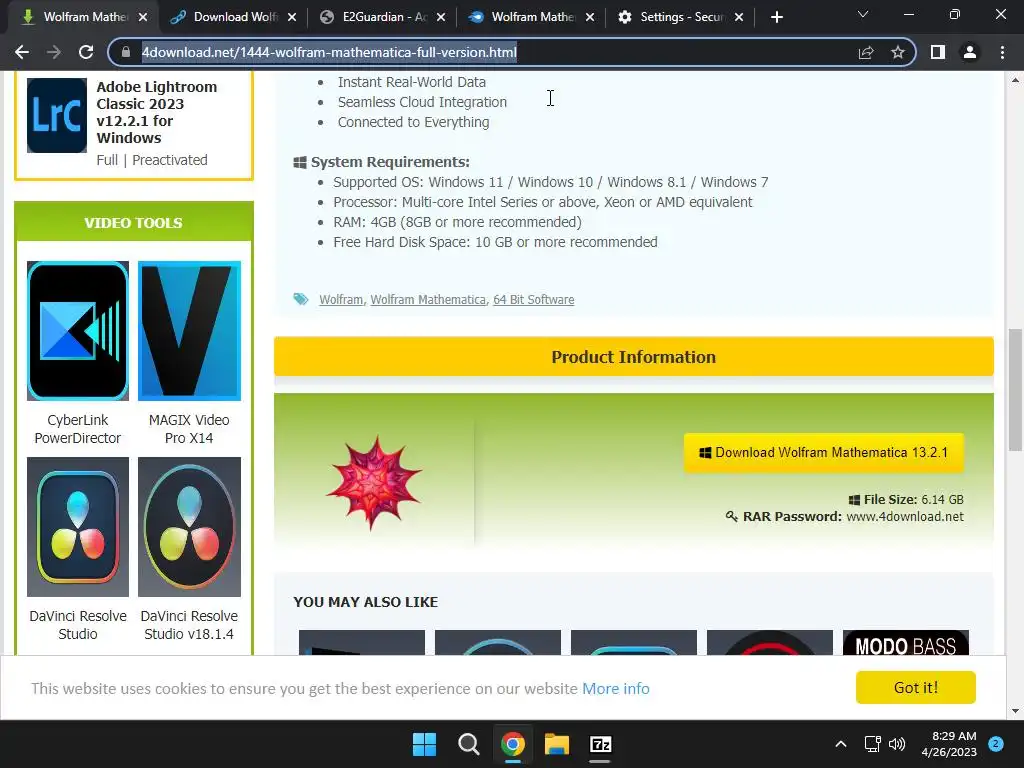Share this page via address bar icon

[x=866, y=52]
